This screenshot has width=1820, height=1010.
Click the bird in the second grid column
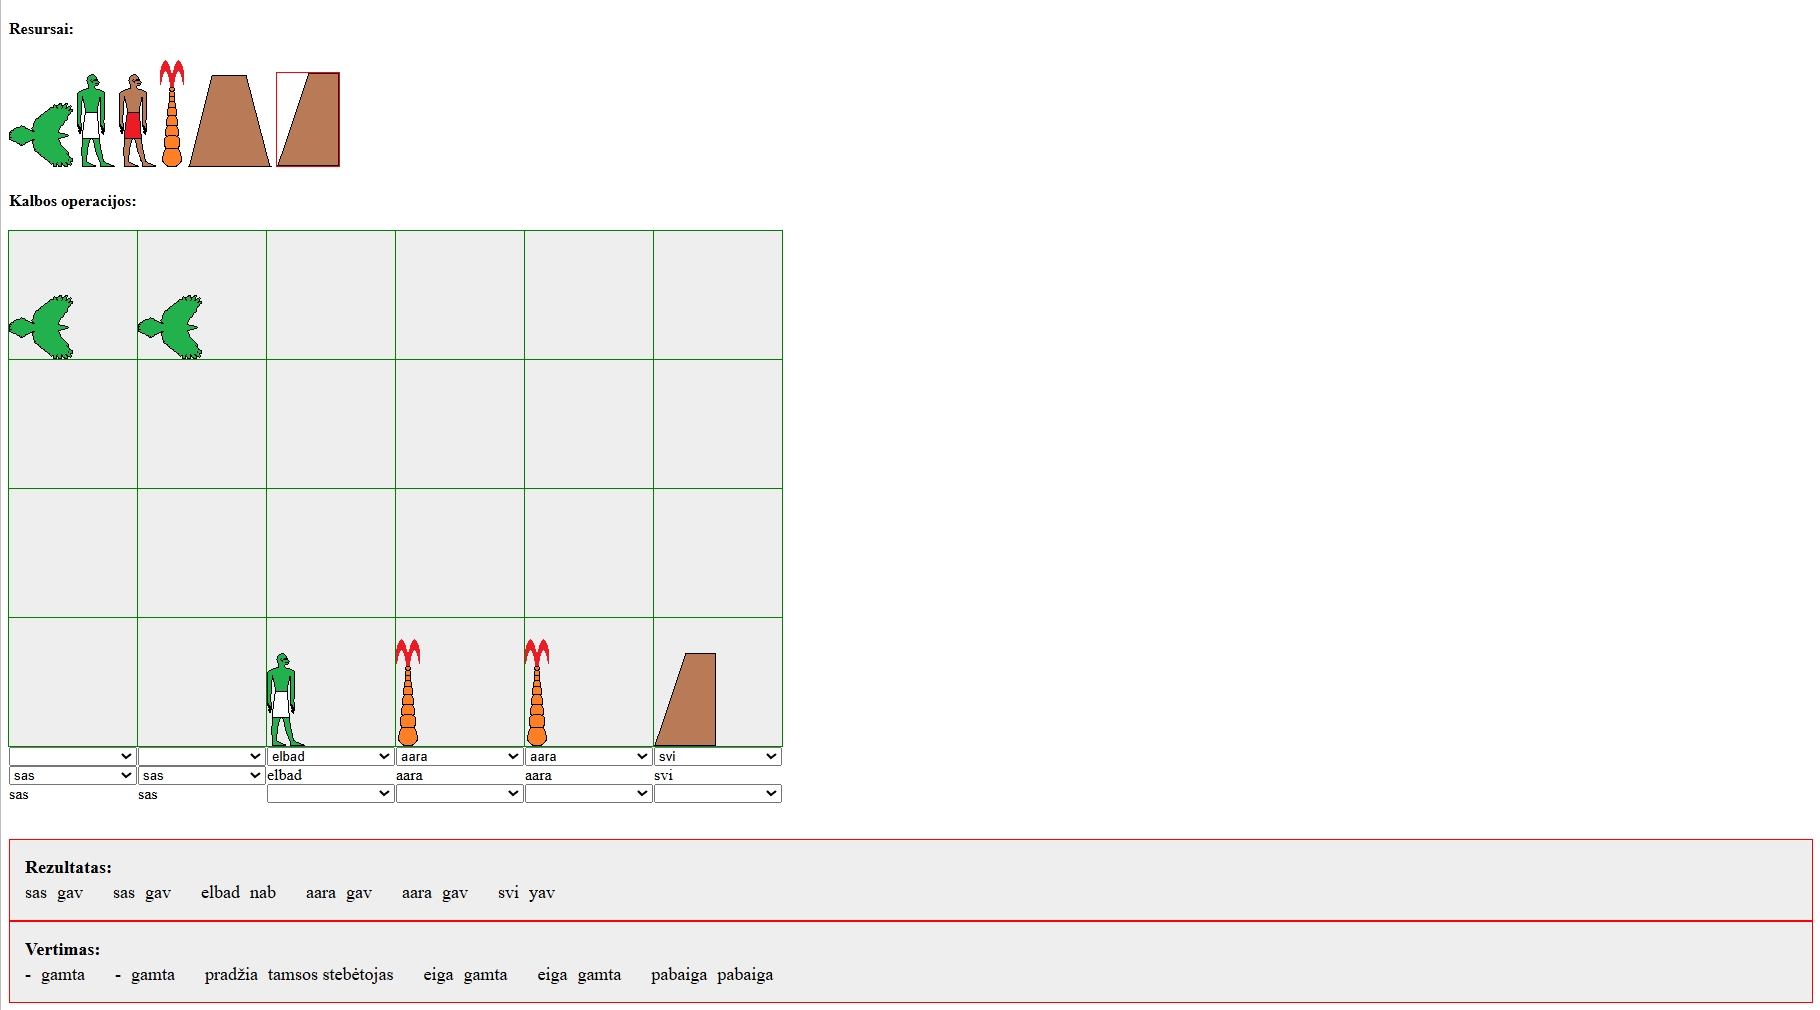click(170, 327)
